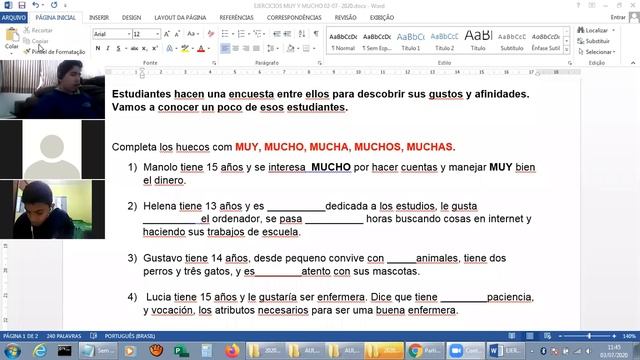640x360 pixels.
Task: Click PORTUGUÊS (BRASIL) language in status bar
Action: pos(130,336)
